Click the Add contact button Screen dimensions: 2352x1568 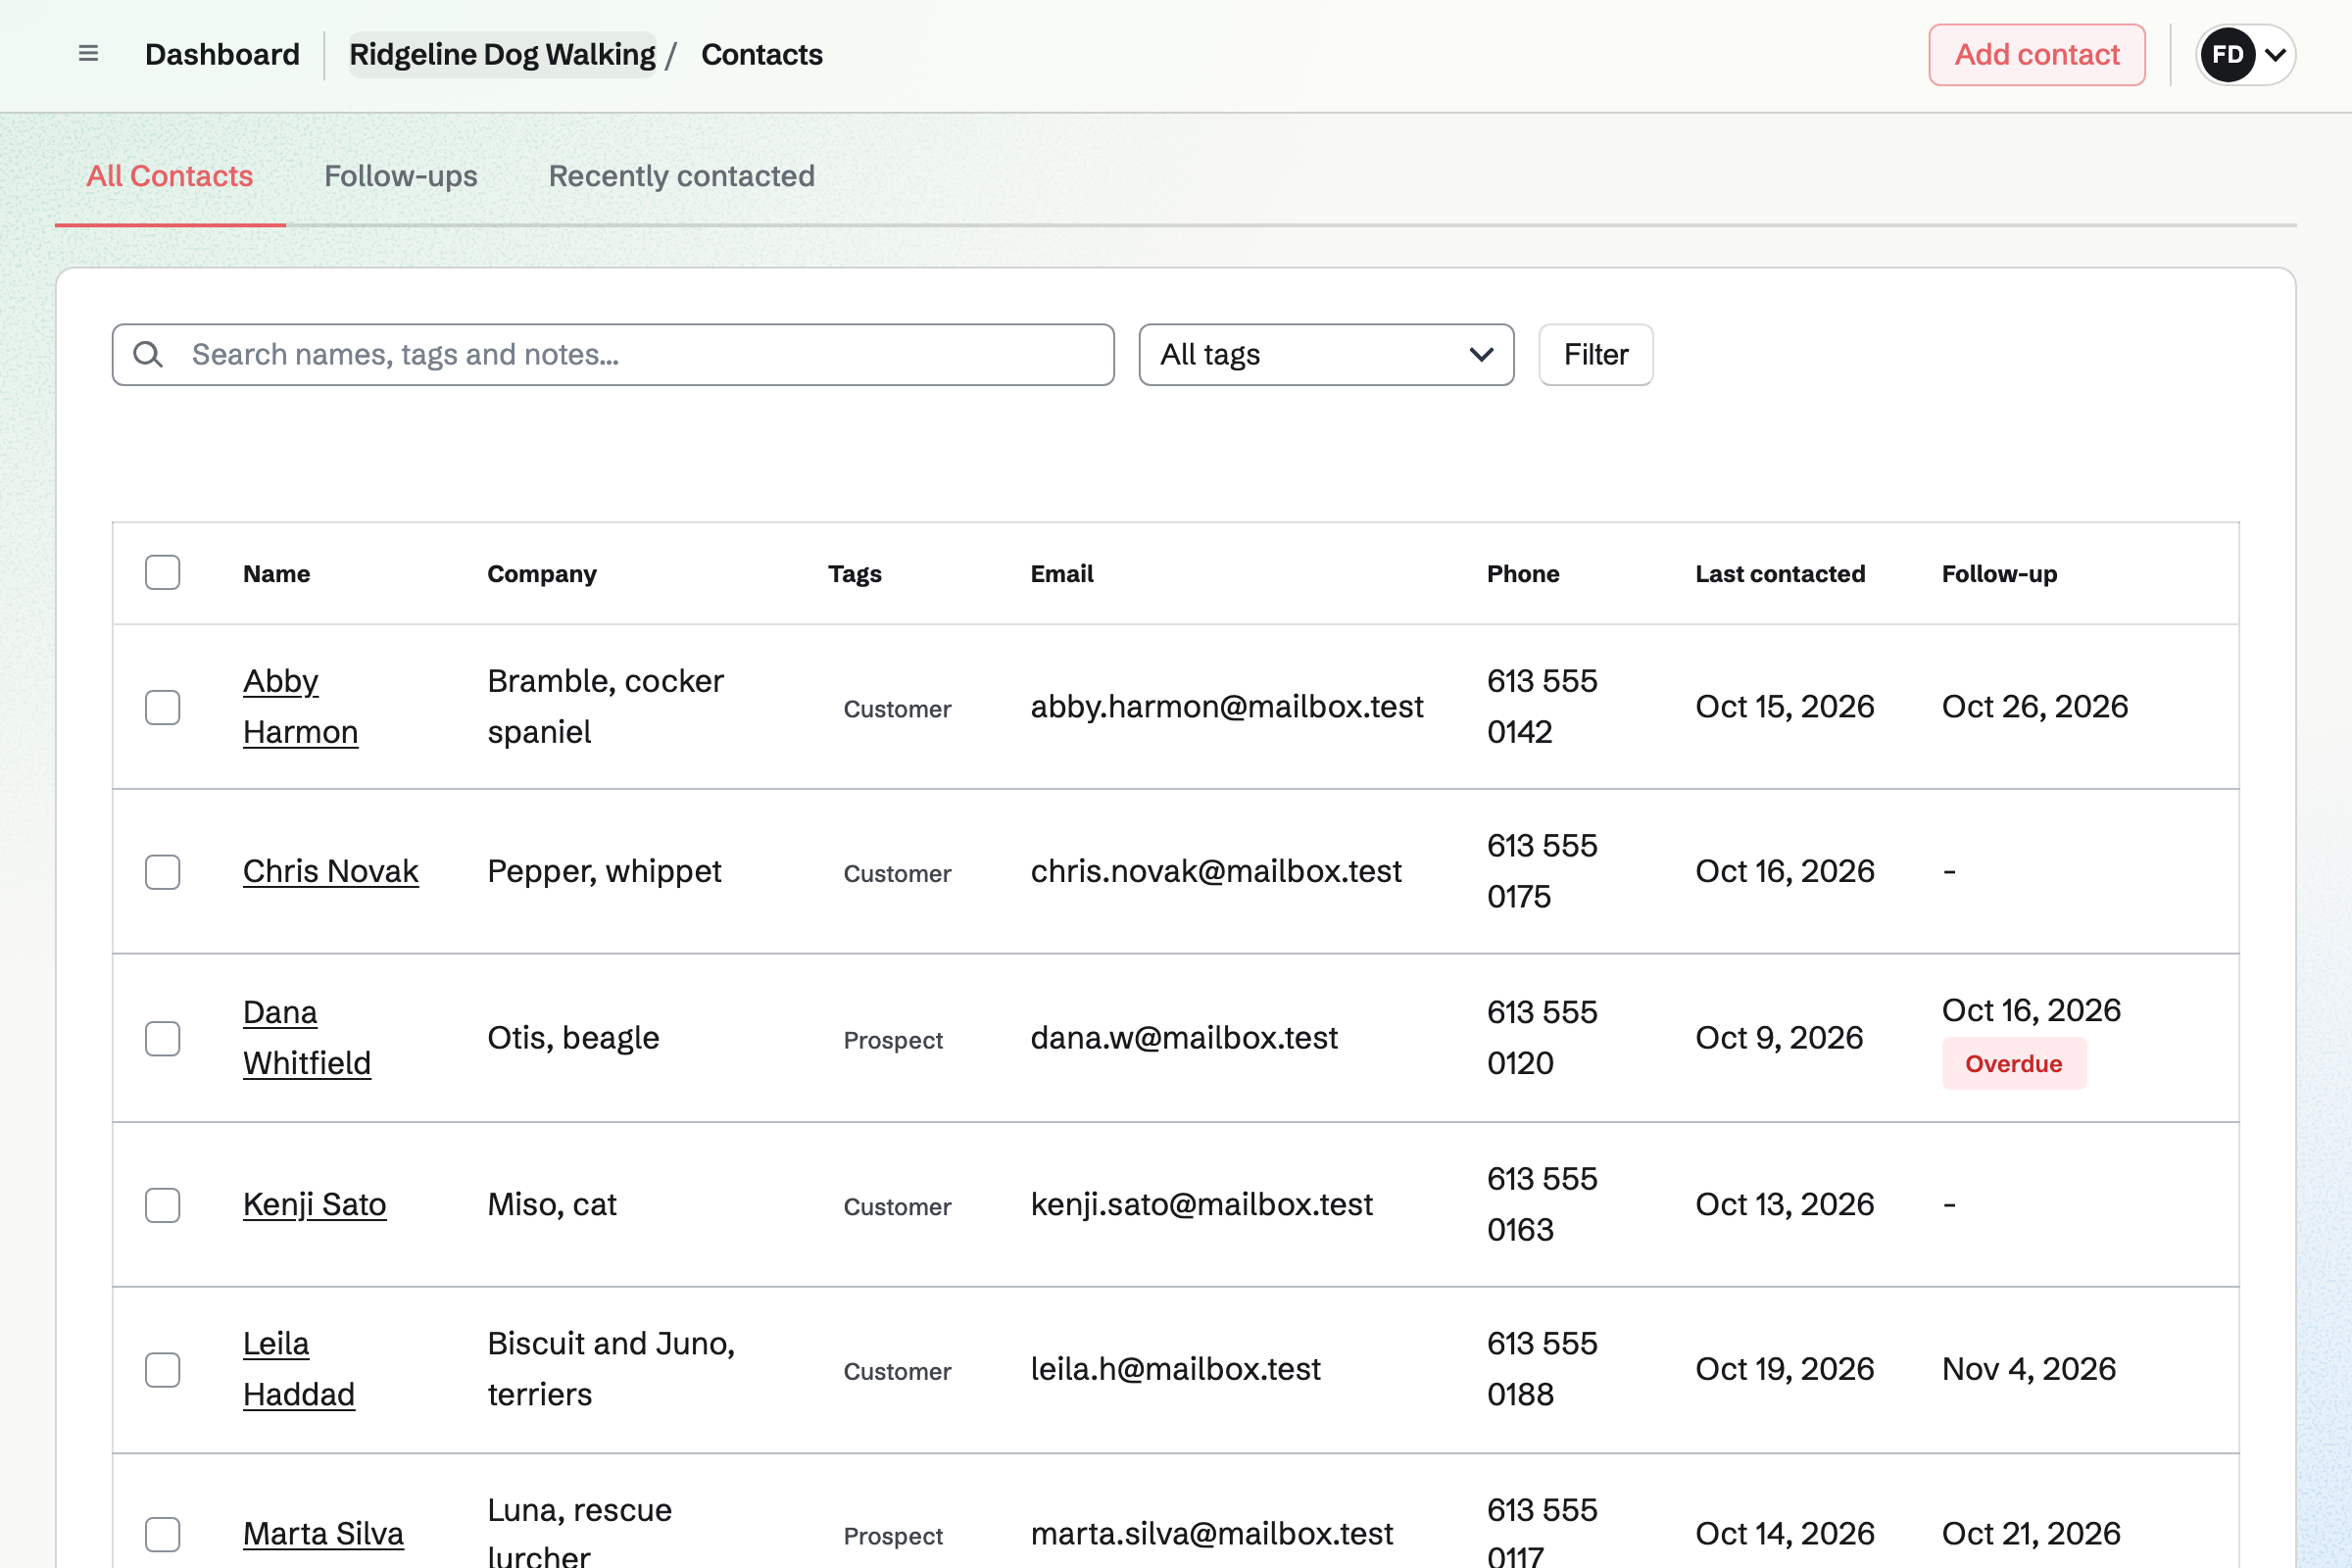(2037, 55)
